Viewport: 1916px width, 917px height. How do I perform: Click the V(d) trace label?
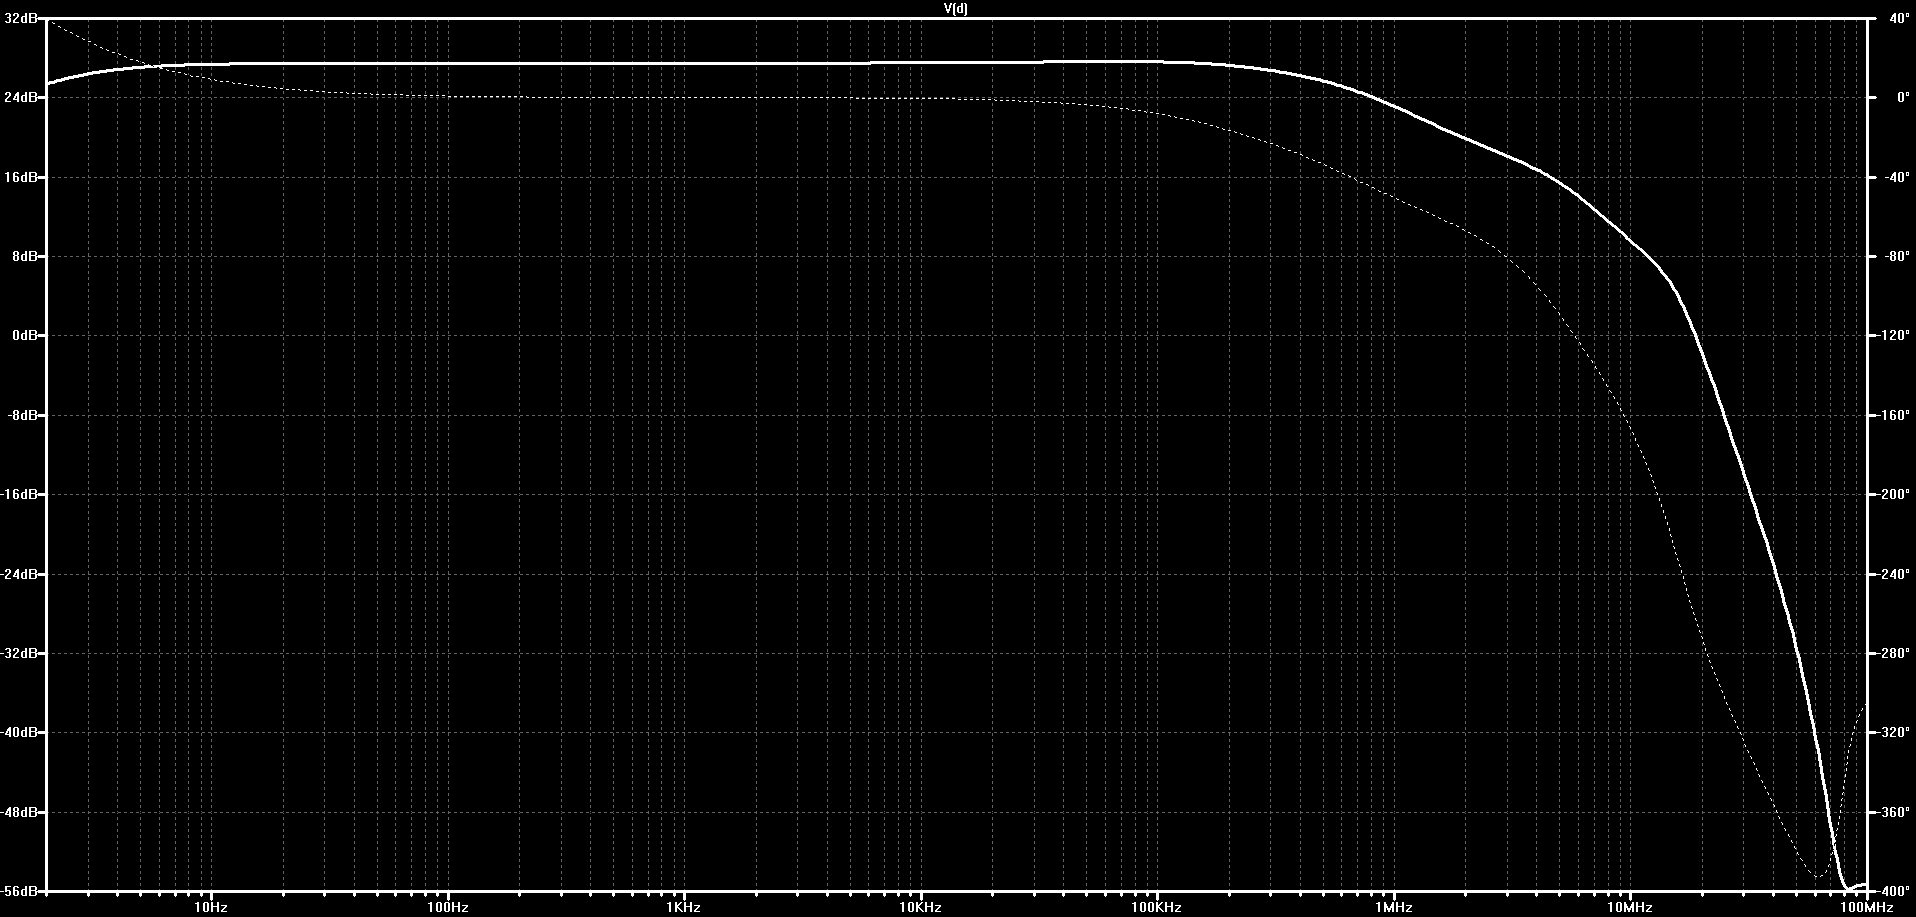tap(956, 8)
